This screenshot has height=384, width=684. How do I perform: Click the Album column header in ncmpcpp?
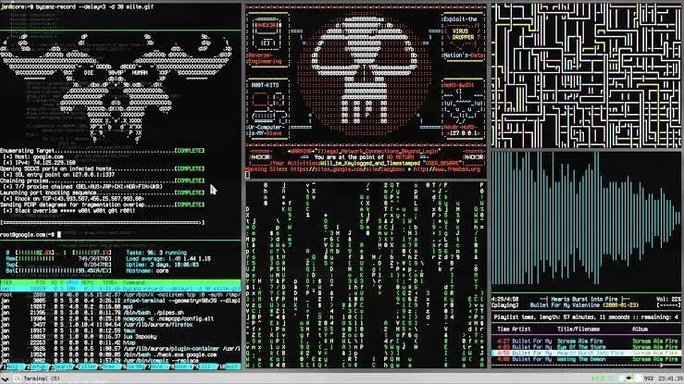click(x=641, y=329)
